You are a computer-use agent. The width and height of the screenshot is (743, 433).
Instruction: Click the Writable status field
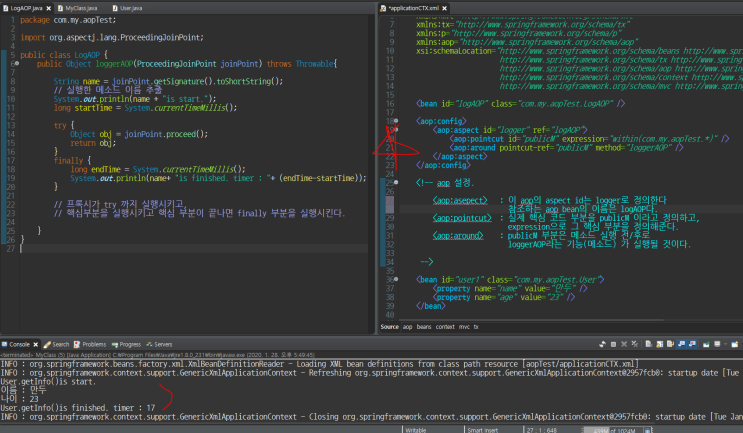coord(416,430)
